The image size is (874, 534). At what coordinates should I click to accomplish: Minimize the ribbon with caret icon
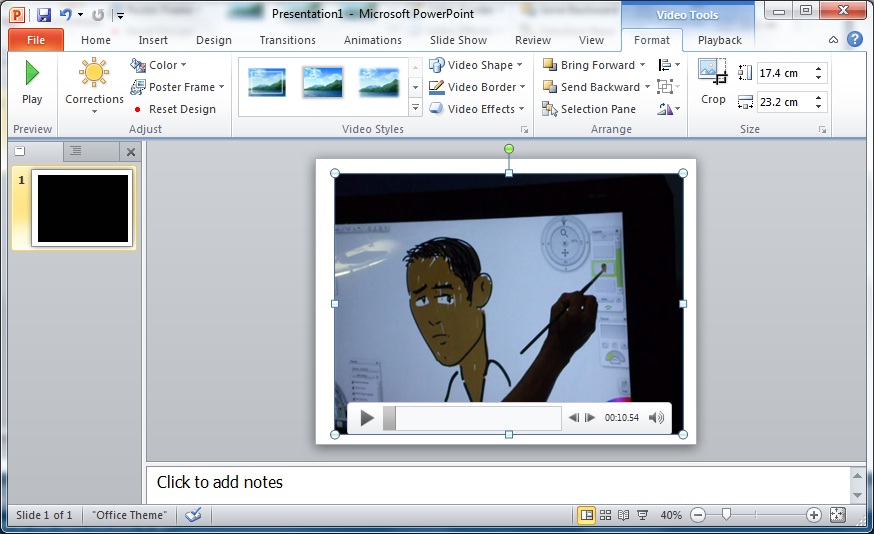[833, 40]
